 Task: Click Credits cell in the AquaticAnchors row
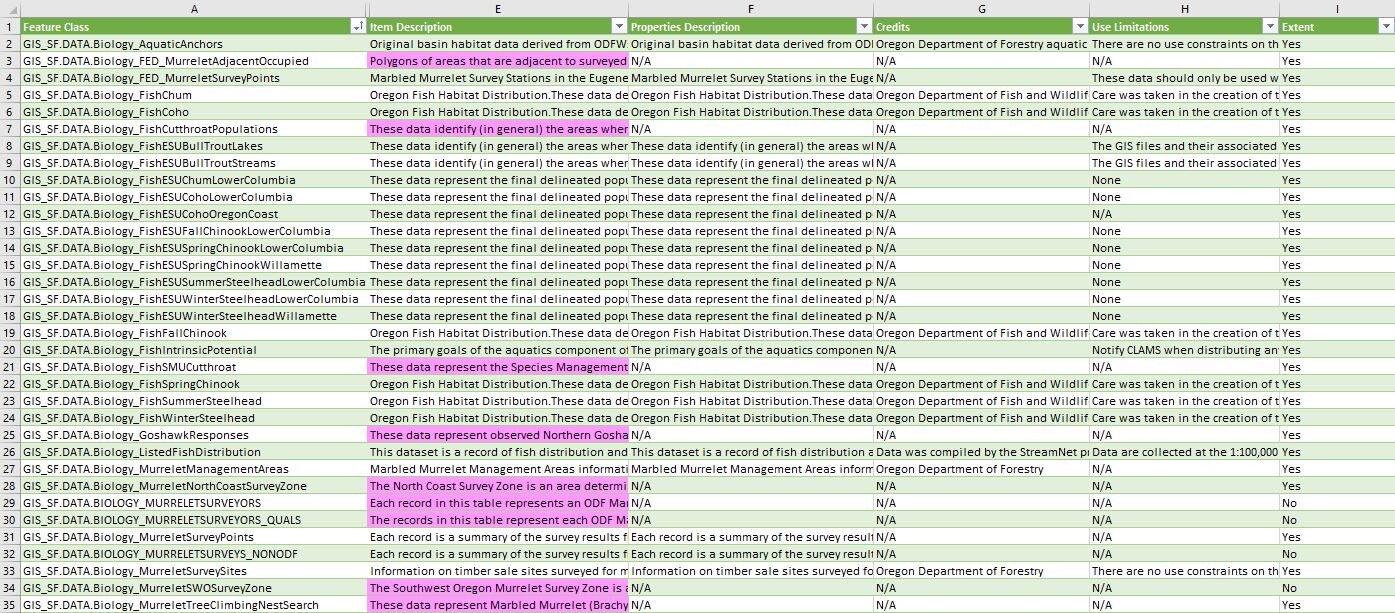pyautogui.click(x=981, y=44)
